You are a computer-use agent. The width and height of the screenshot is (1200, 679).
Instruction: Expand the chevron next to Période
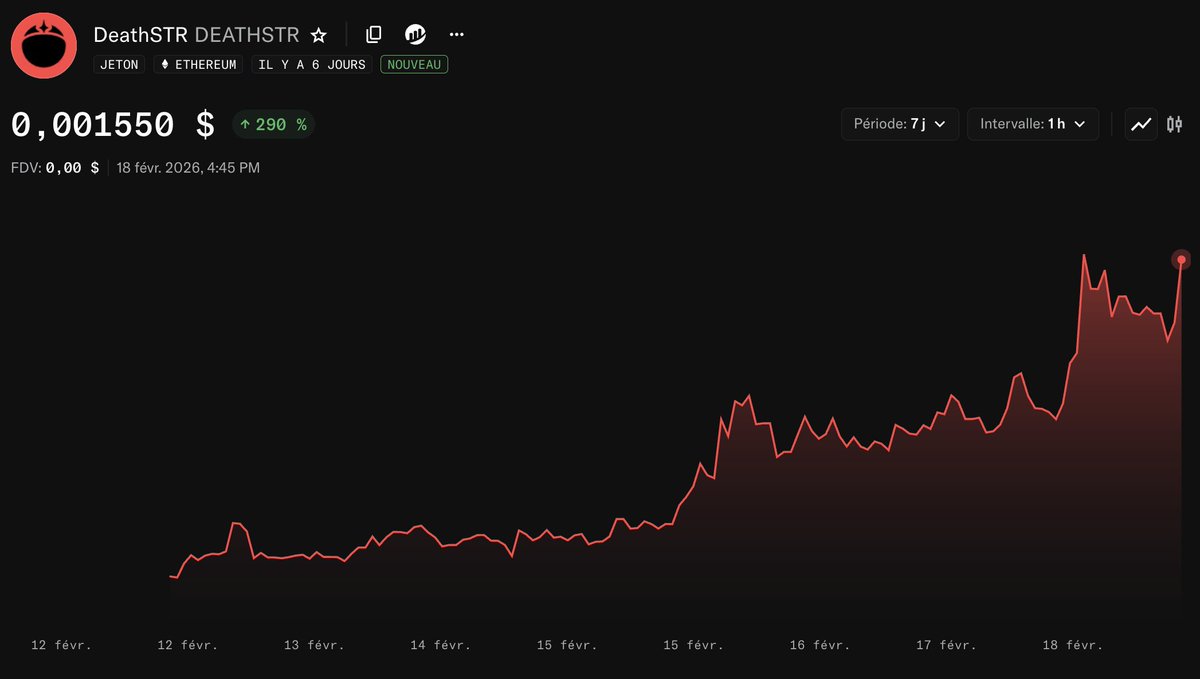[x=941, y=124]
